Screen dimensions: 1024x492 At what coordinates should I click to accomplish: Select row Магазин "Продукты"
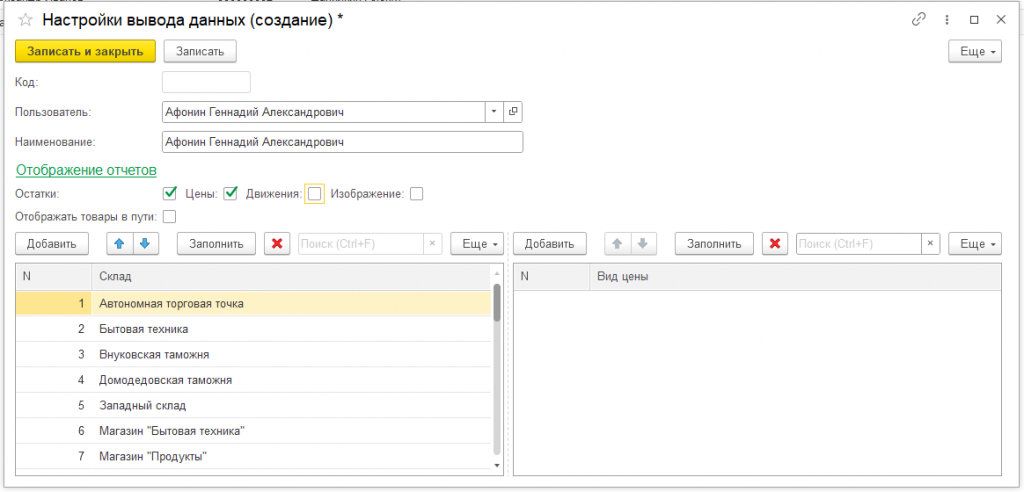tap(253, 456)
